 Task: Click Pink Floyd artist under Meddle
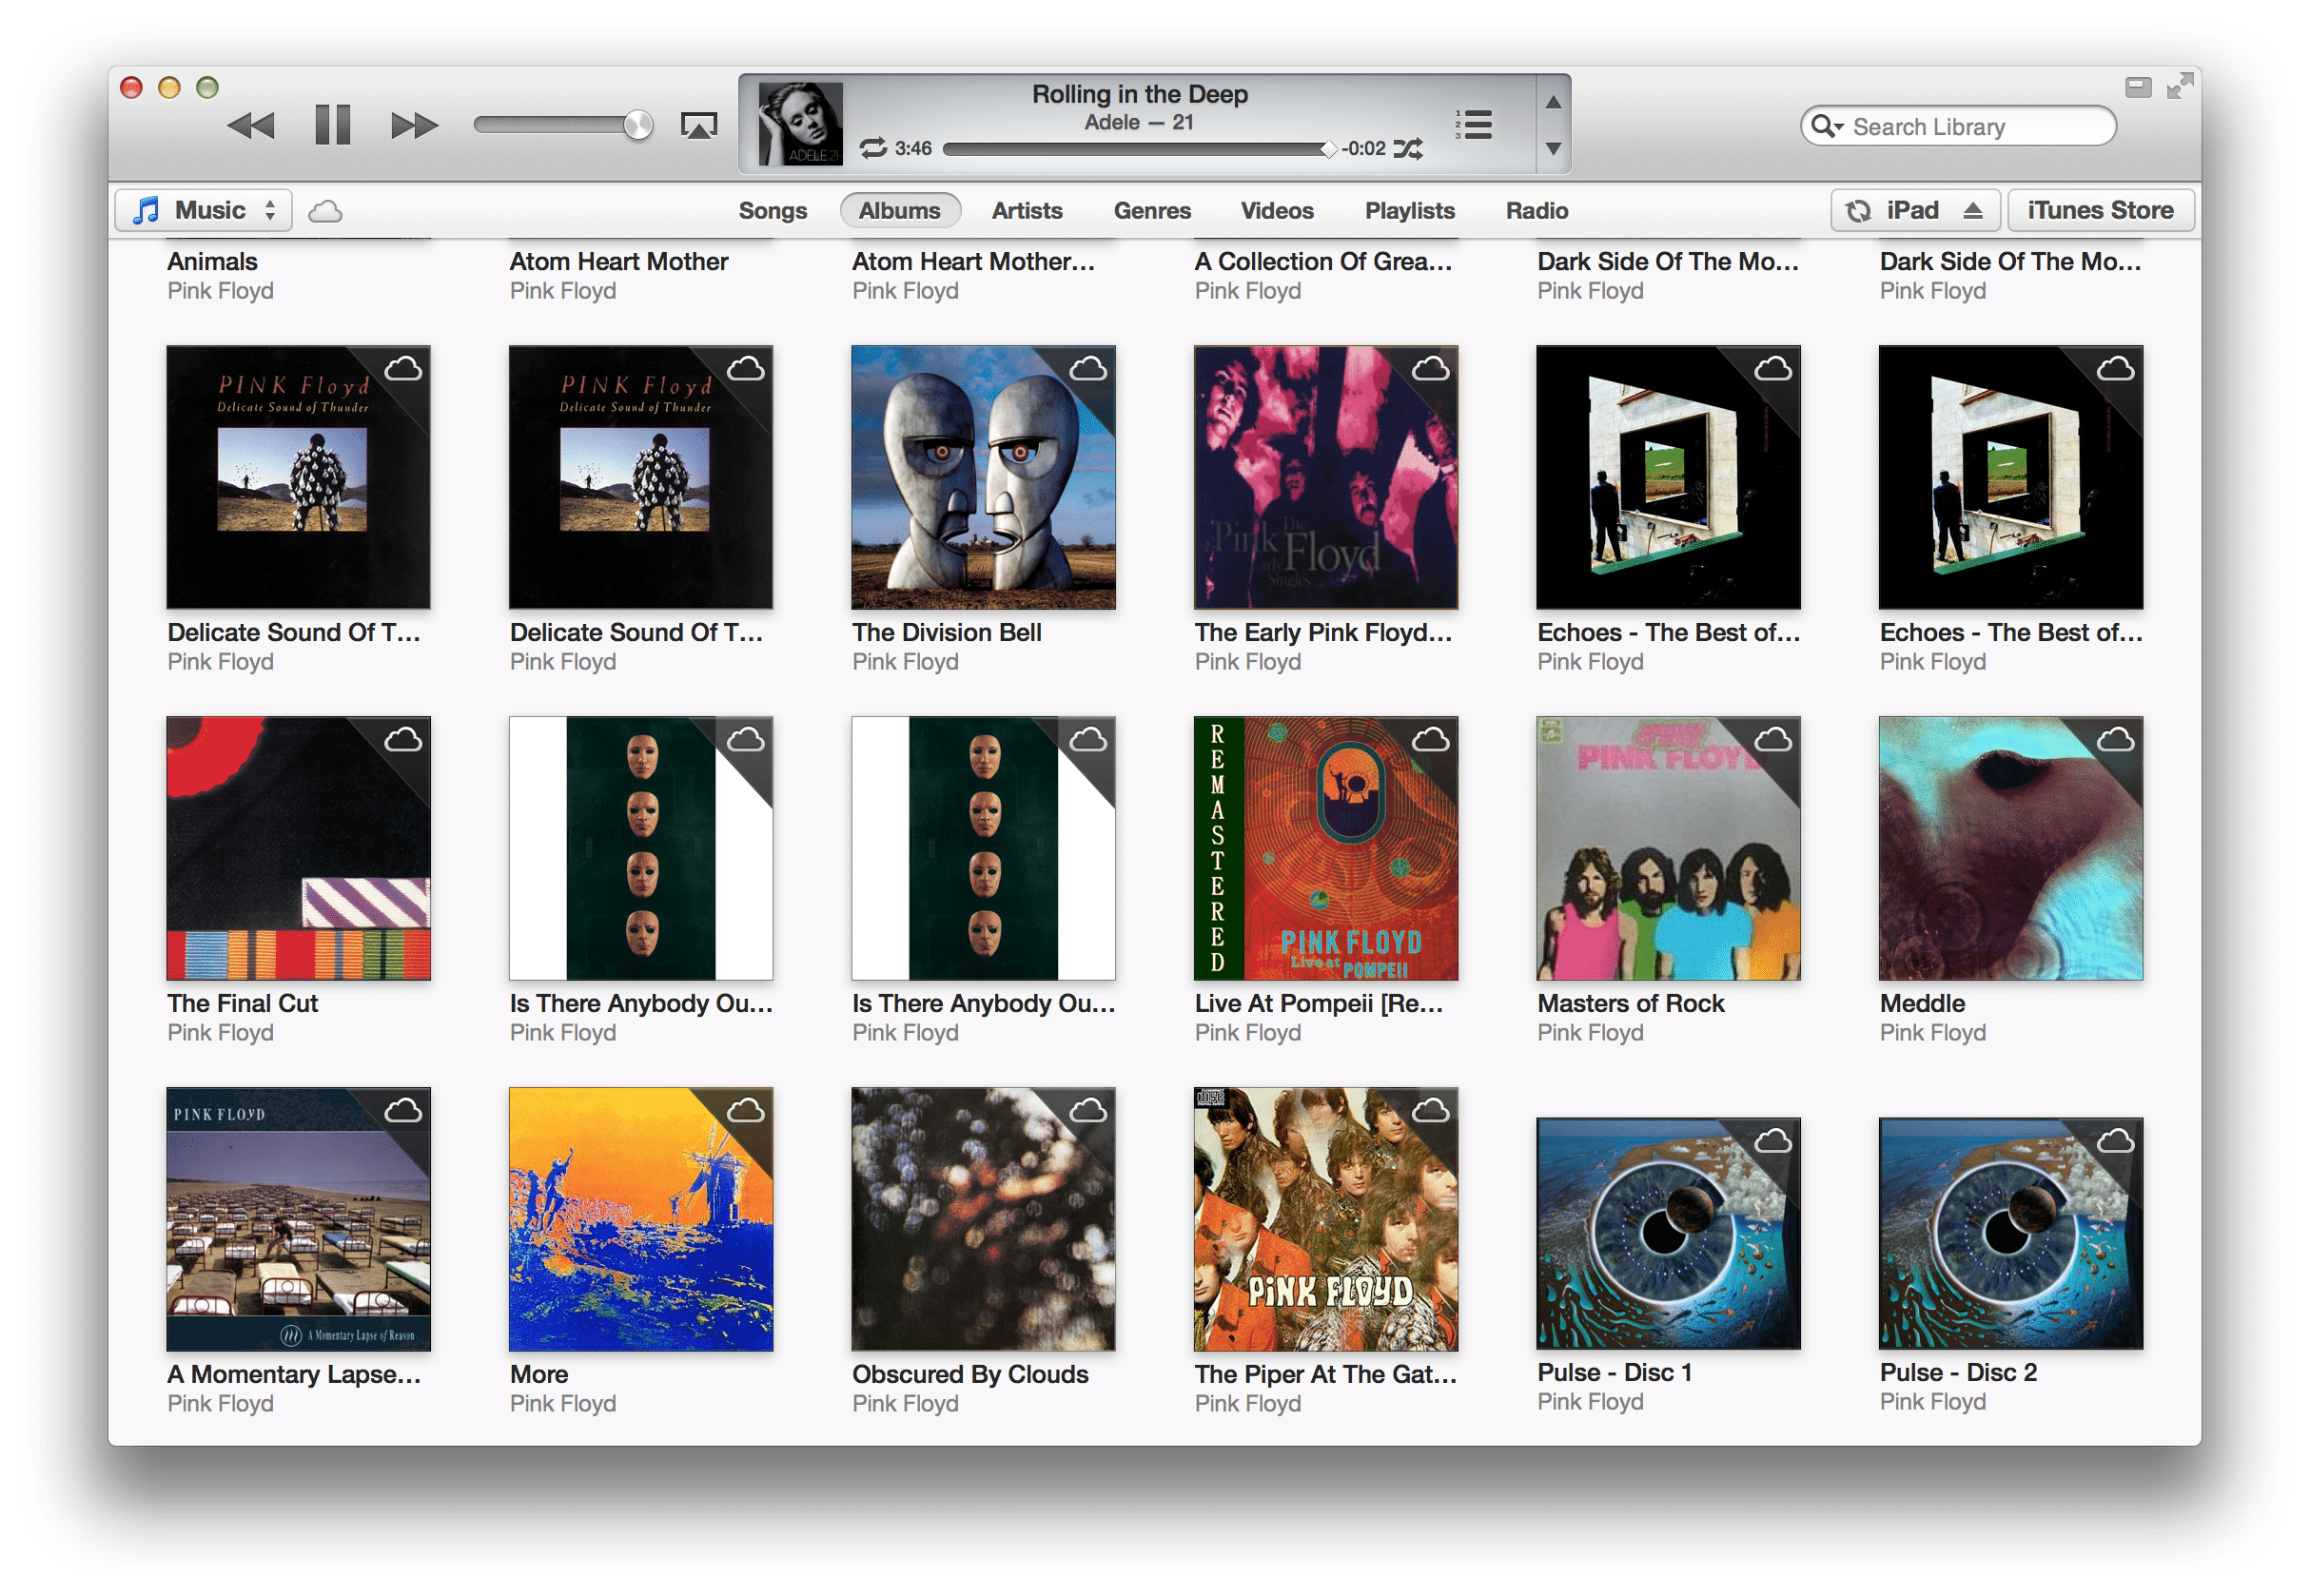pyautogui.click(x=1932, y=1032)
